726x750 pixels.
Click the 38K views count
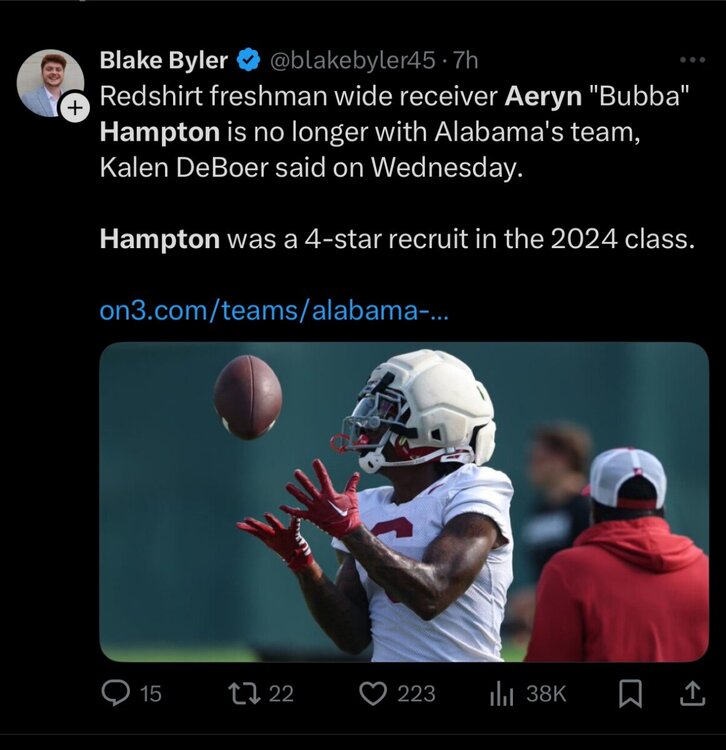[x=546, y=693]
